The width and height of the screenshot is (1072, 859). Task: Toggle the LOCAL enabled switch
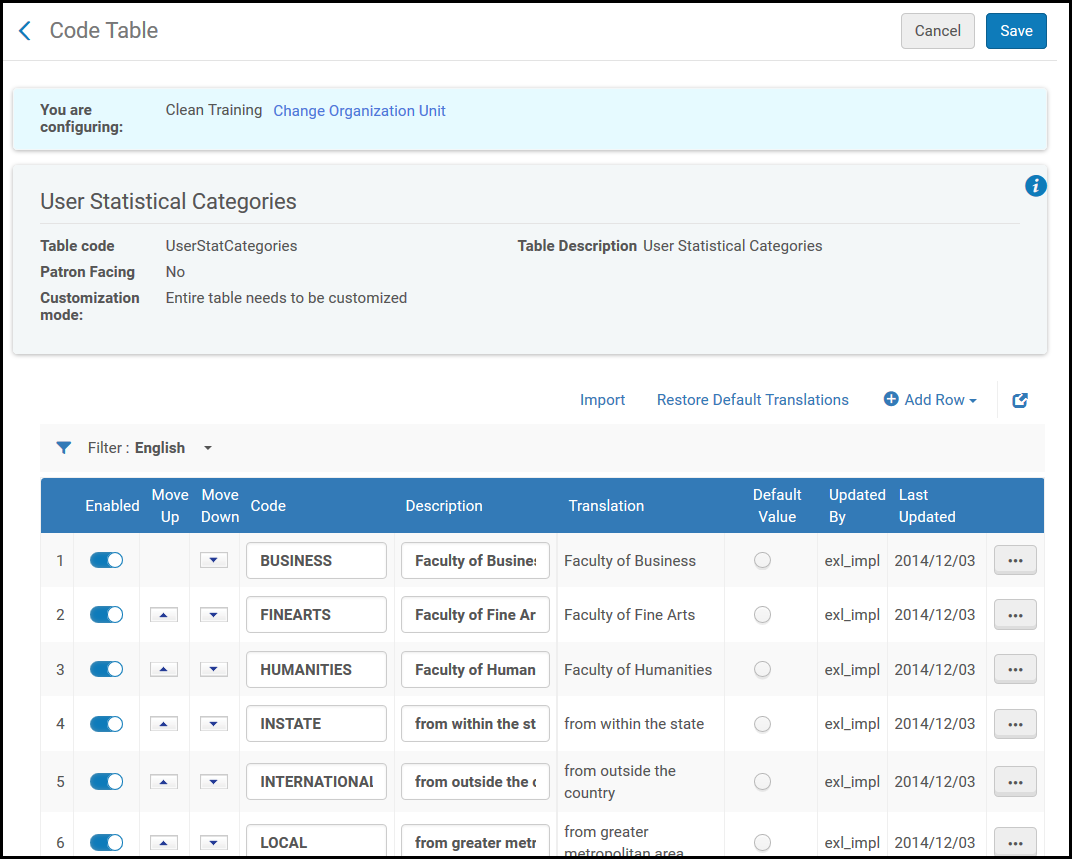(107, 843)
